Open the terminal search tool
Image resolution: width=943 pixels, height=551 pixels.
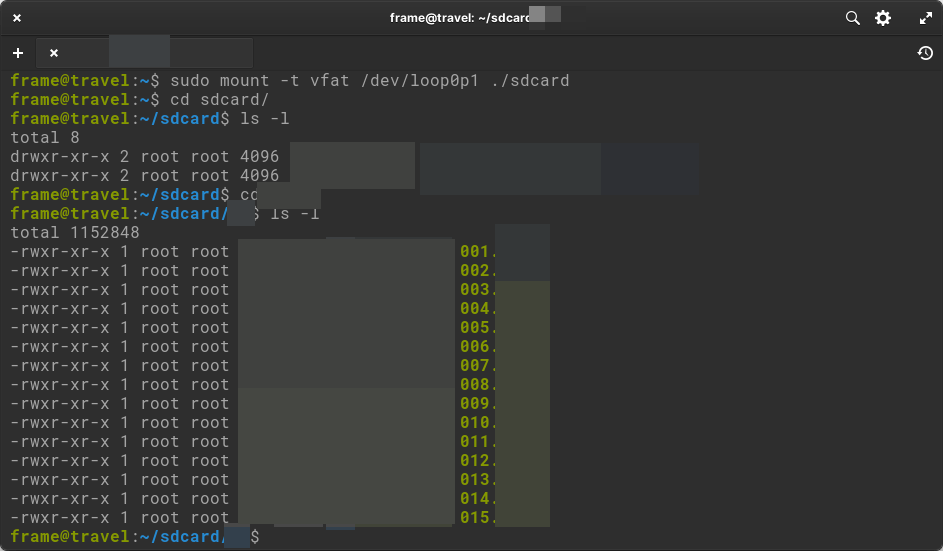[852, 18]
